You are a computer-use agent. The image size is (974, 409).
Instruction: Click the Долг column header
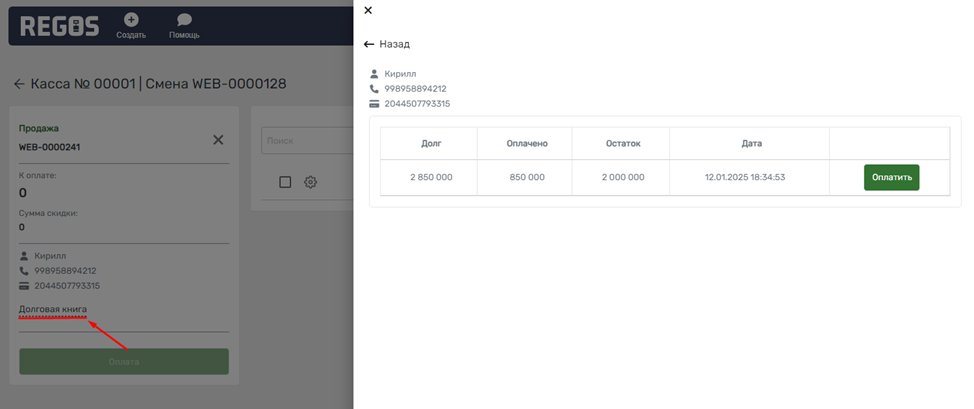431,143
